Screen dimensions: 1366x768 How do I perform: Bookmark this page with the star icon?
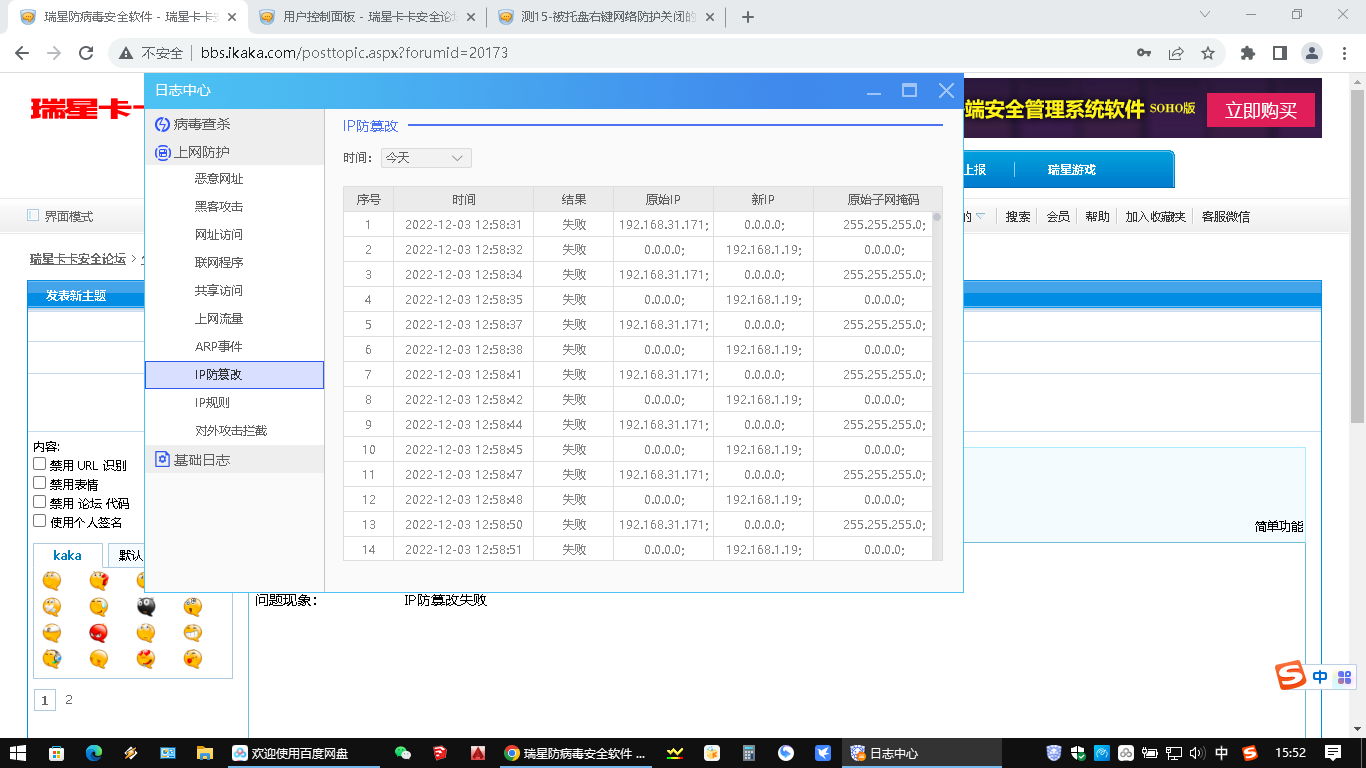1208,53
